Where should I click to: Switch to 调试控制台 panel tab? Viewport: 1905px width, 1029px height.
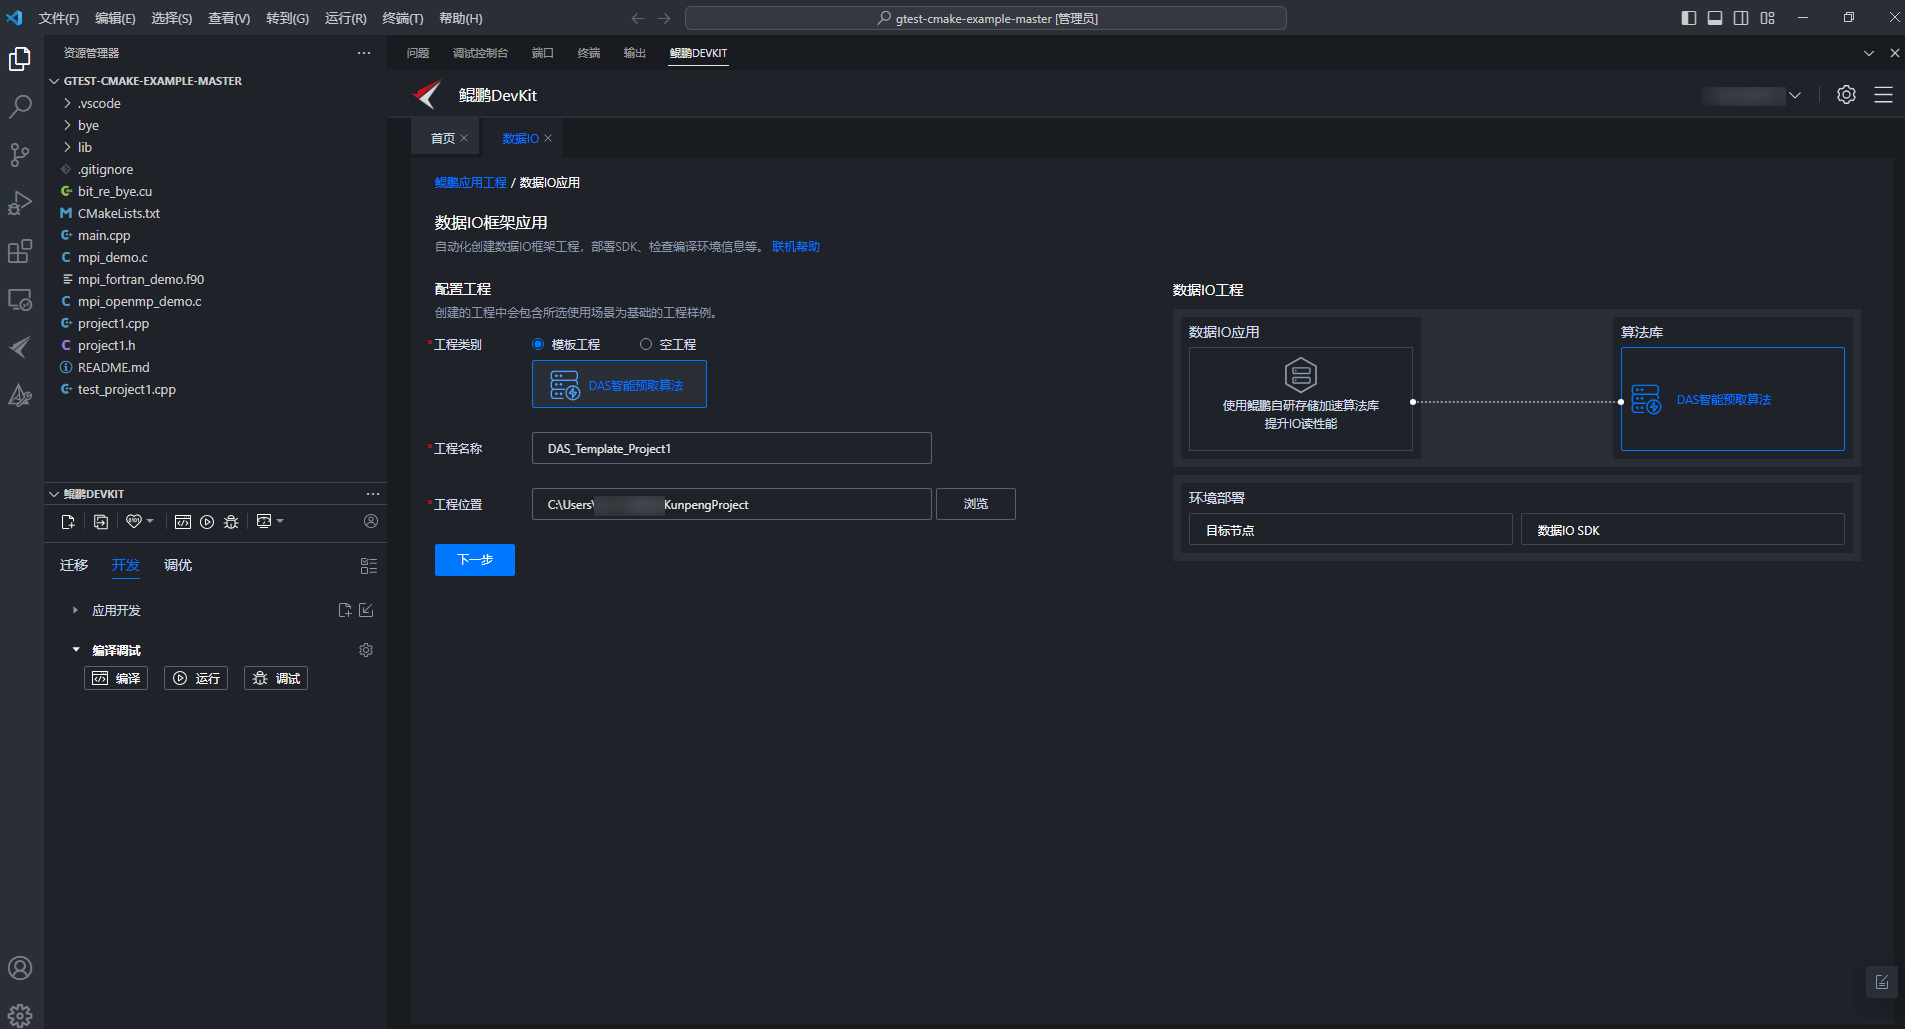[x=480, y=53]
